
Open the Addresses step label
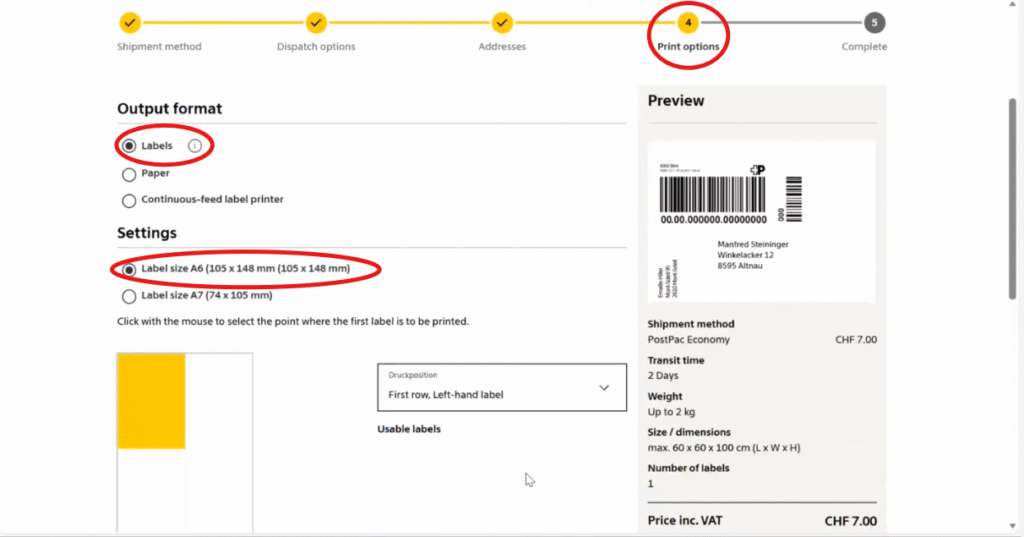click(502, 47)
